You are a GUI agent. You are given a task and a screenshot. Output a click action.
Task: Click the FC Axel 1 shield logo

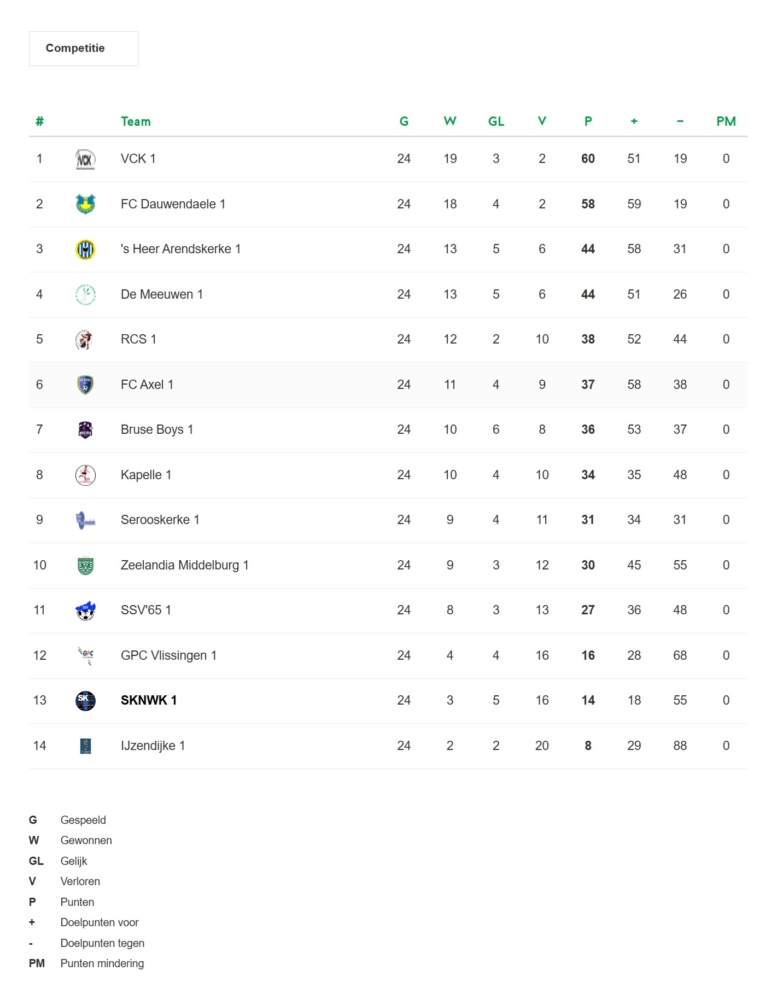(x=86, y=385)
